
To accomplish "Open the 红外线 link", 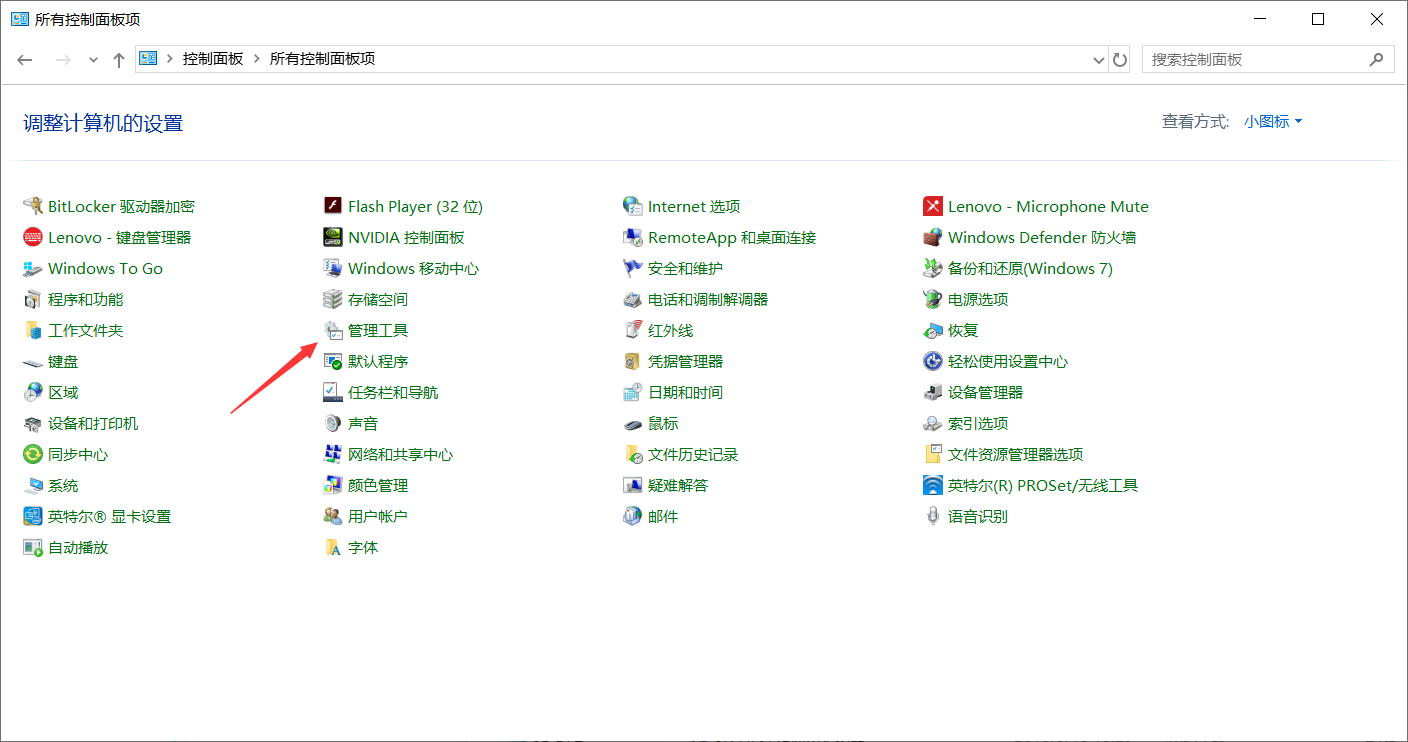I will click(x=670, y=330).
